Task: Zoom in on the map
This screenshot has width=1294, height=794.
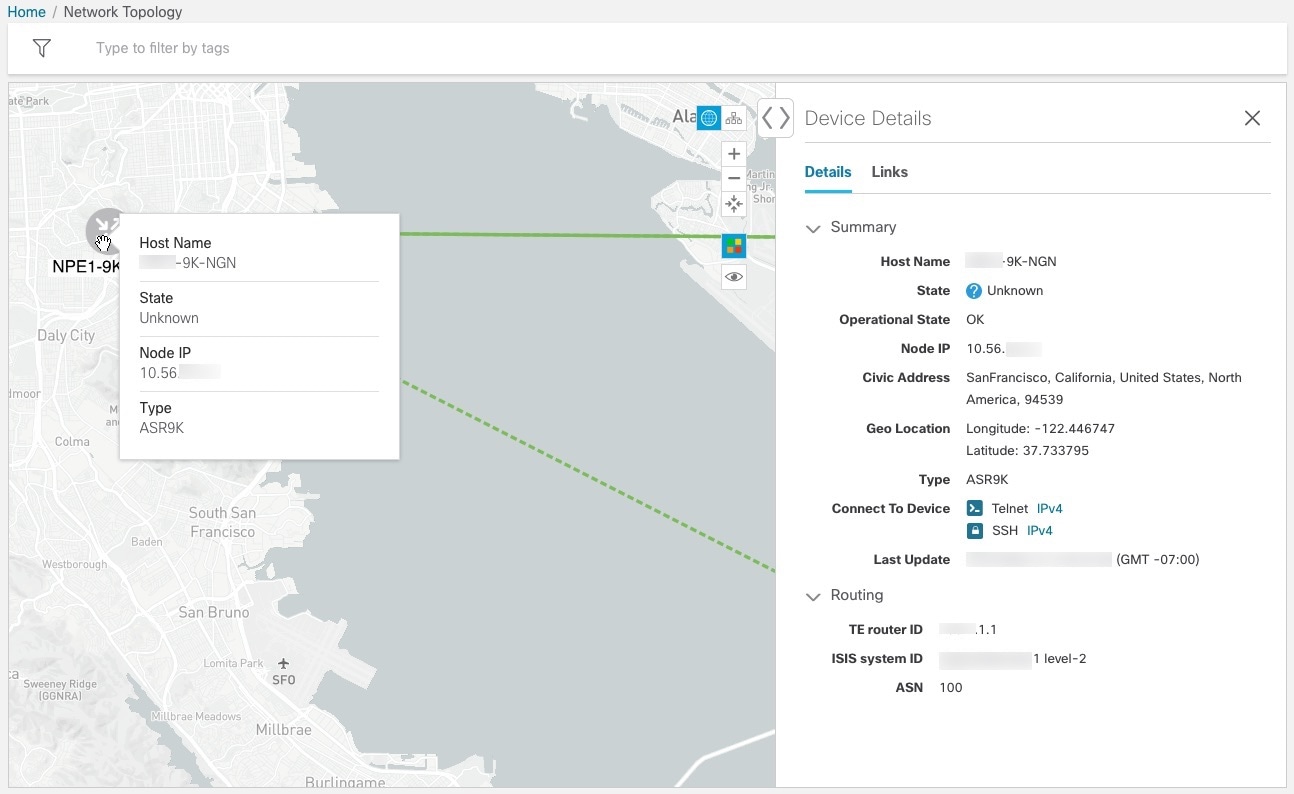Action: [734, 154]
